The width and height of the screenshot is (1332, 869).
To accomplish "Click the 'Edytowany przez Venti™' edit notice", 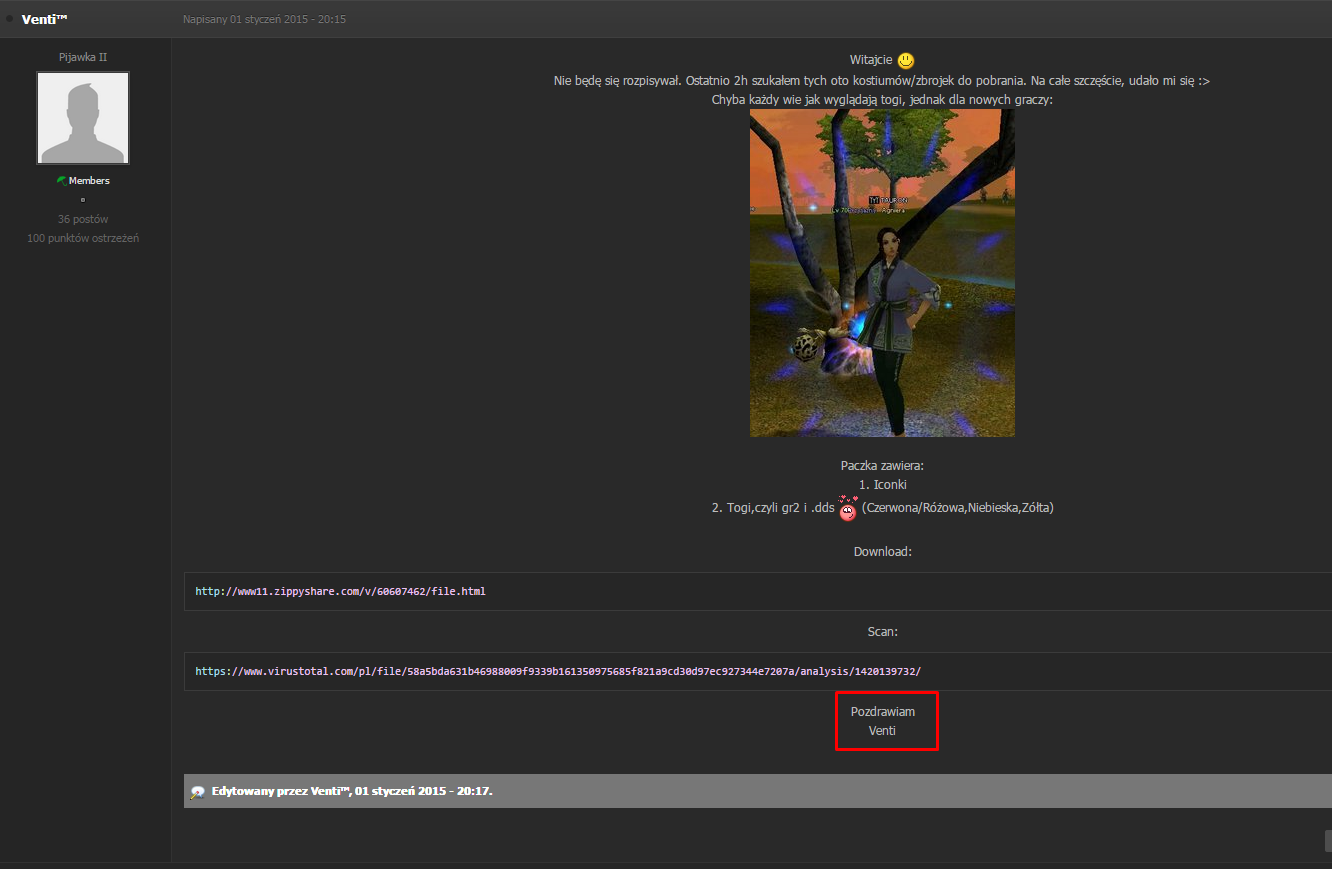I will (352, 791).
